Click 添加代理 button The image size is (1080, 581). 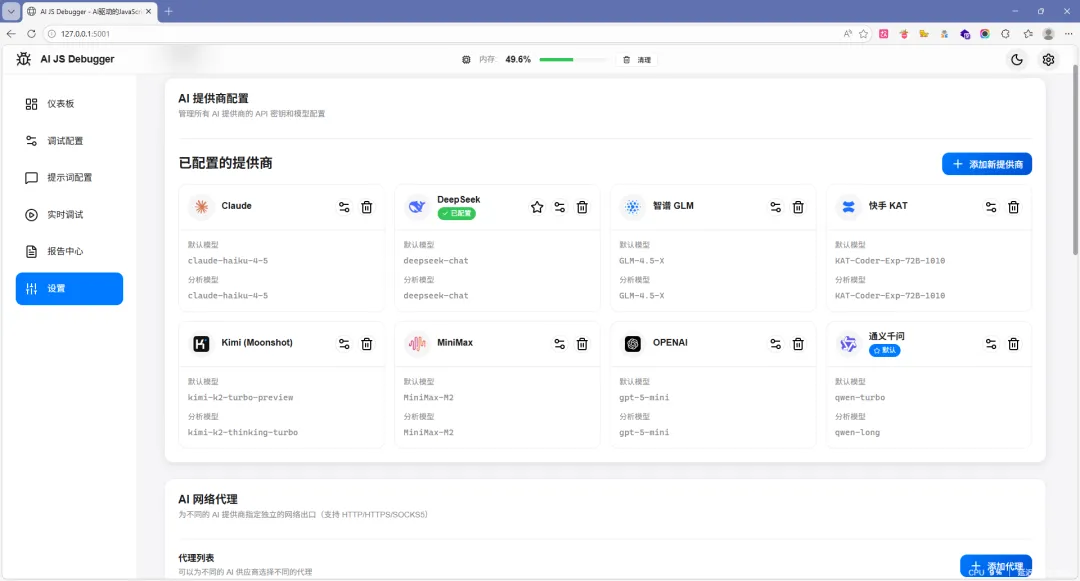(995, 566)
